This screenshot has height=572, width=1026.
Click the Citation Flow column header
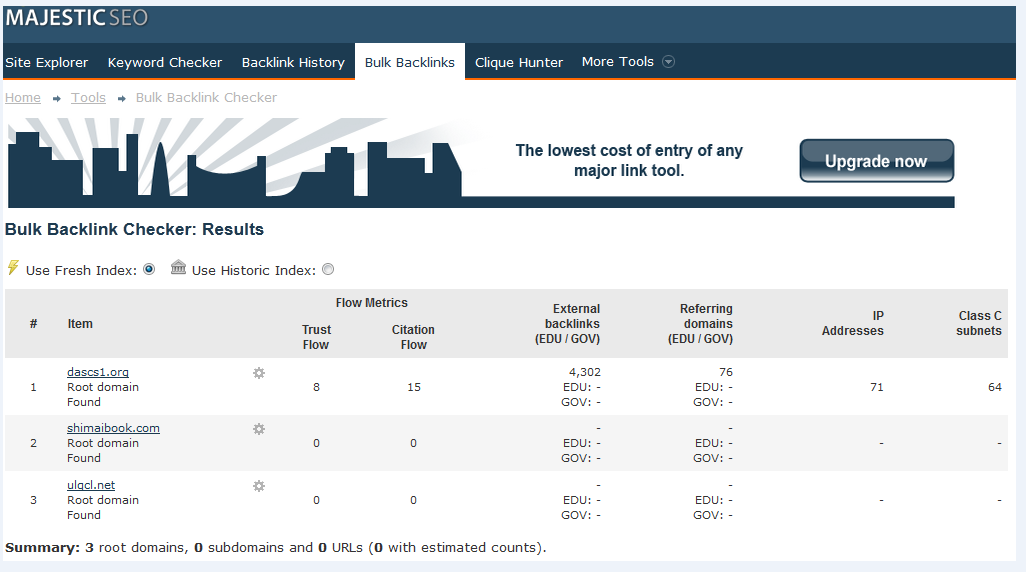[413, 337]
